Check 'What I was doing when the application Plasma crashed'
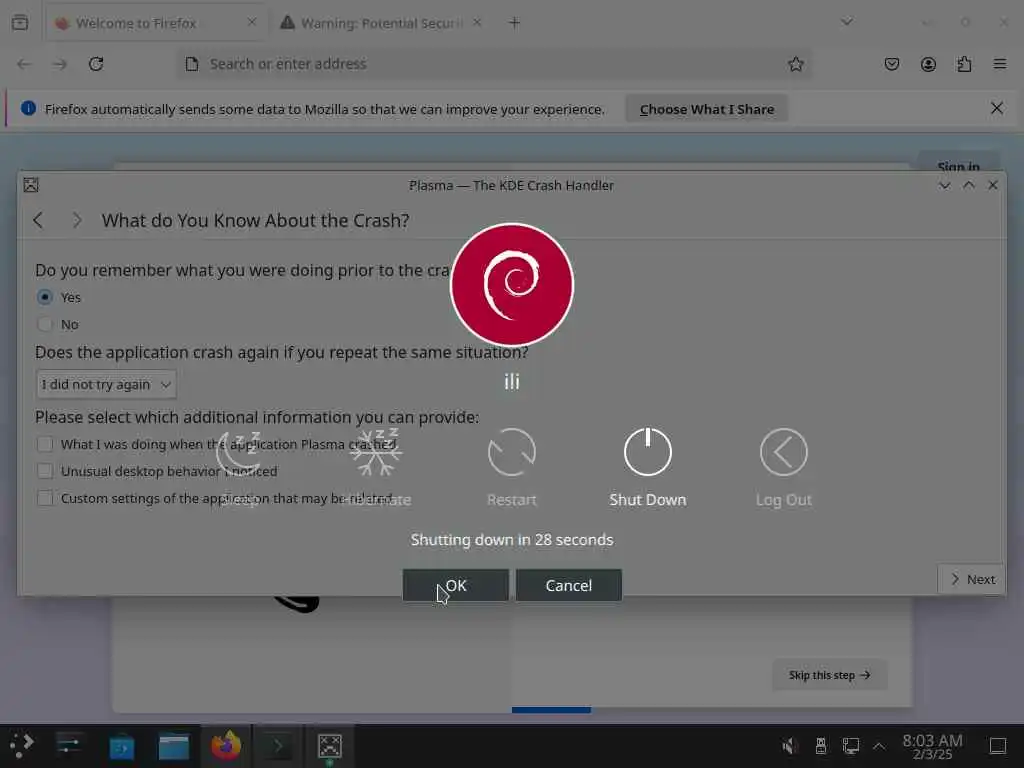This screenshot has height=768, width=1024. pyautogui.click(x=44, y=444)
